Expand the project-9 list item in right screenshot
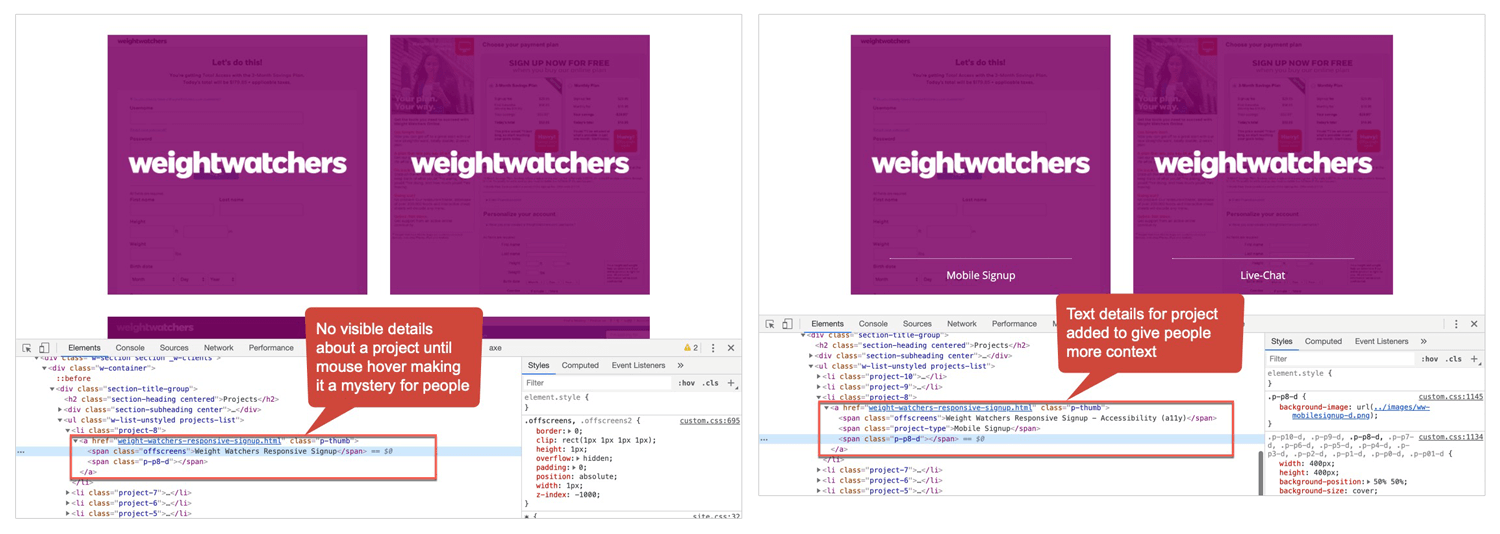Screen dimensions: 1500x534 coord(819,387)
